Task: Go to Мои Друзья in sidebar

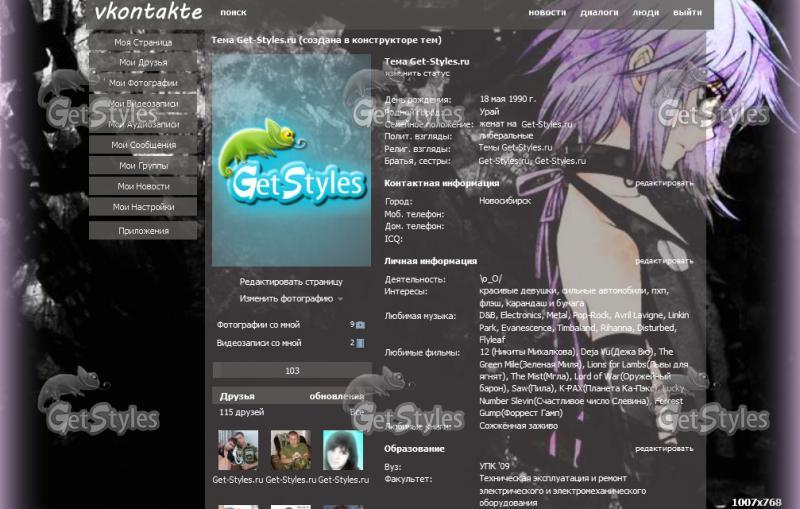Action: click(143, 62)
